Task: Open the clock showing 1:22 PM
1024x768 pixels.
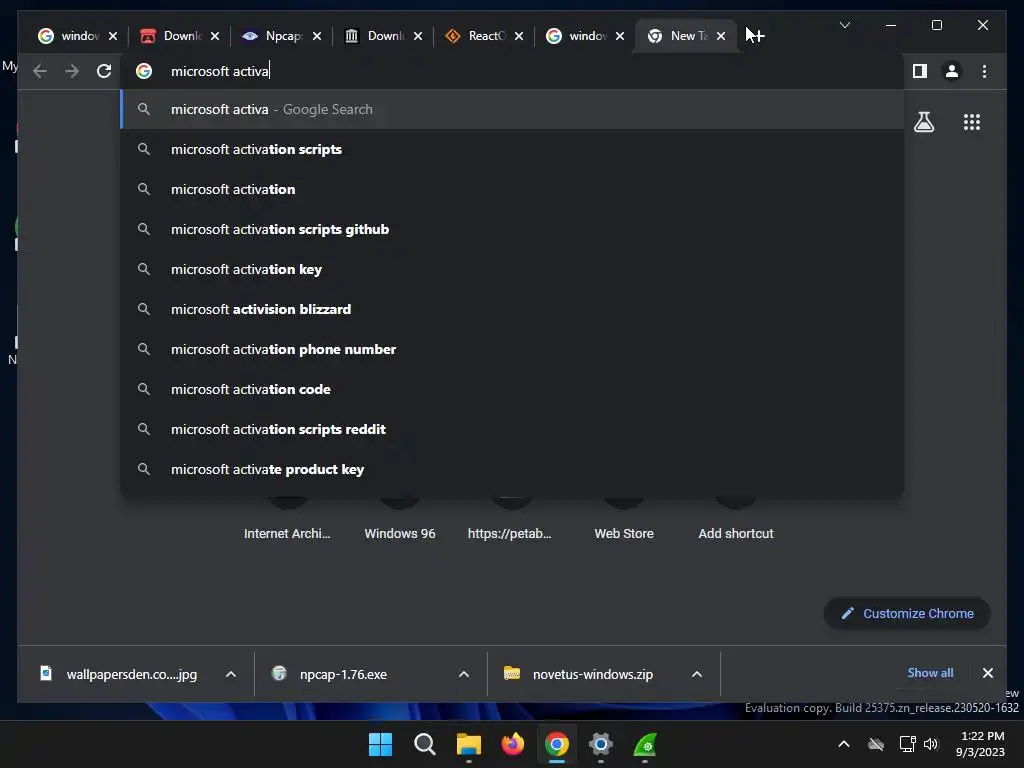Action: pos(981,744)
